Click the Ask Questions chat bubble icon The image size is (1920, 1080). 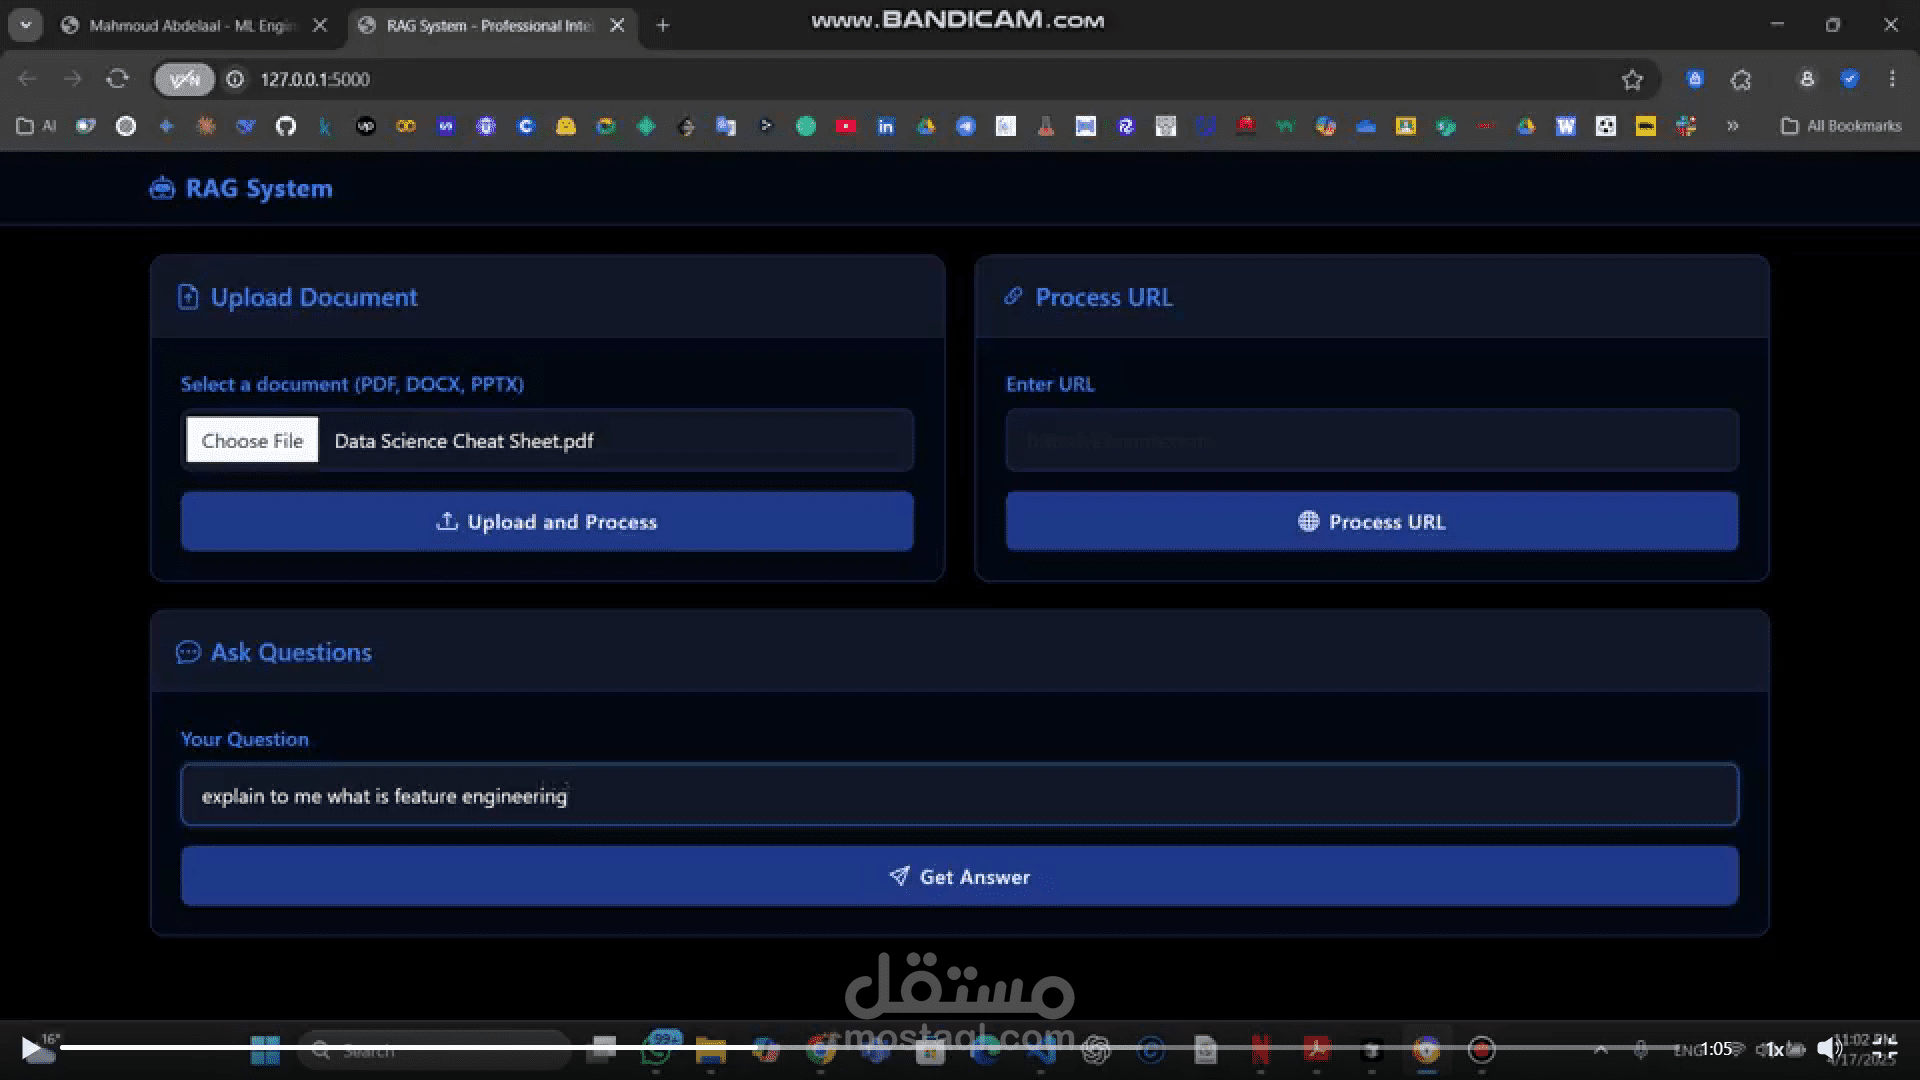(188, 652)
